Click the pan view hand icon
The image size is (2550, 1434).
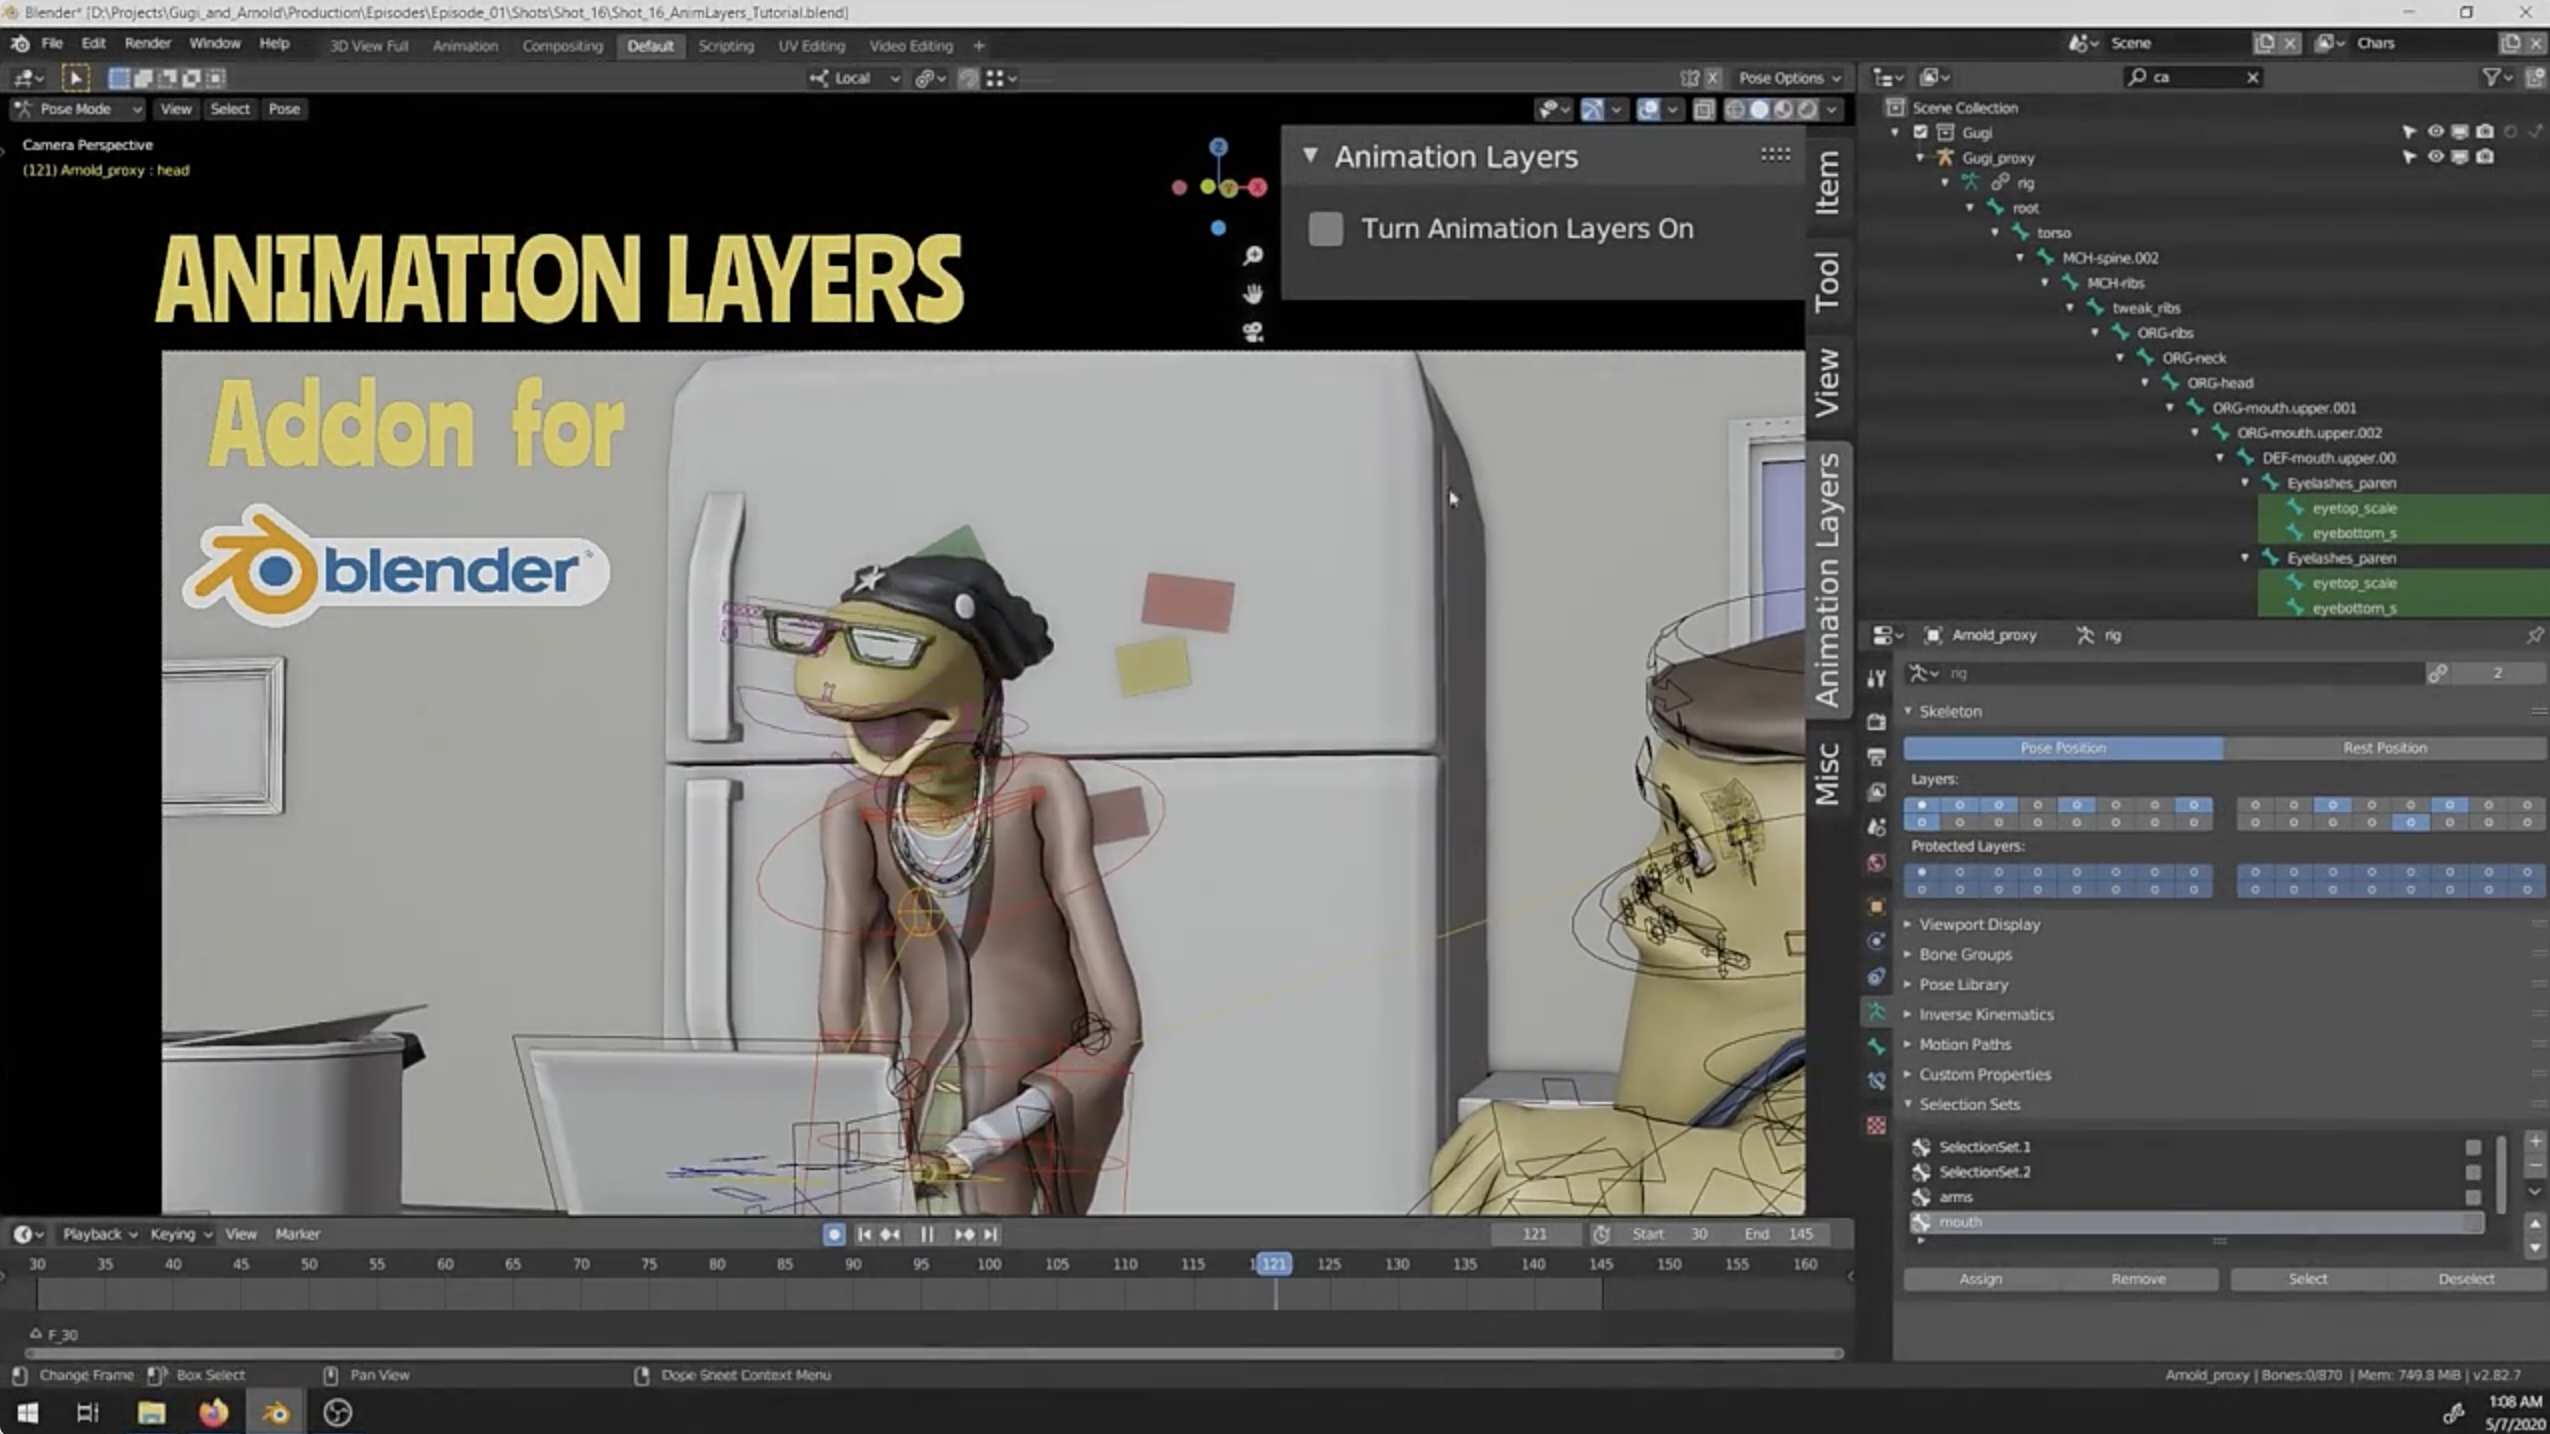click(1252, 294)
